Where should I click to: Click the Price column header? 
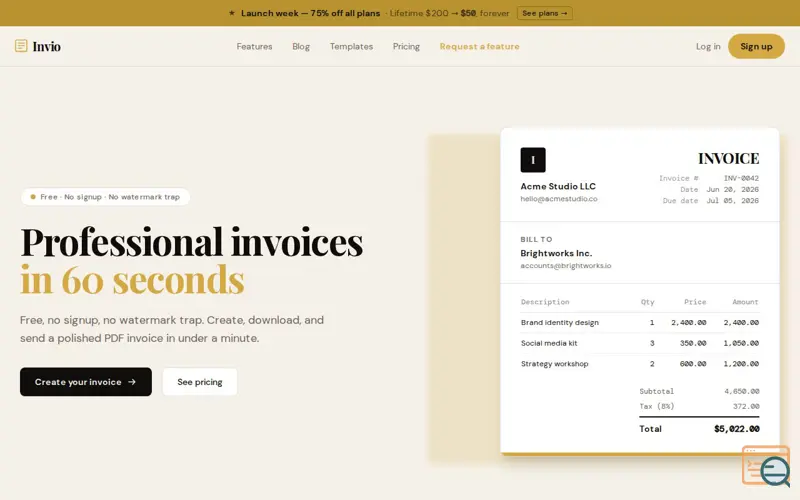(x=695, y=302)
